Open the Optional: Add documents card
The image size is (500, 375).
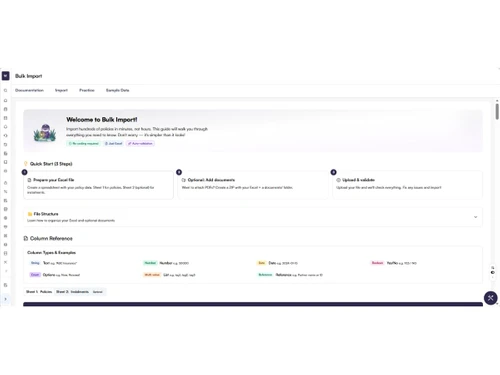(253, 185)
